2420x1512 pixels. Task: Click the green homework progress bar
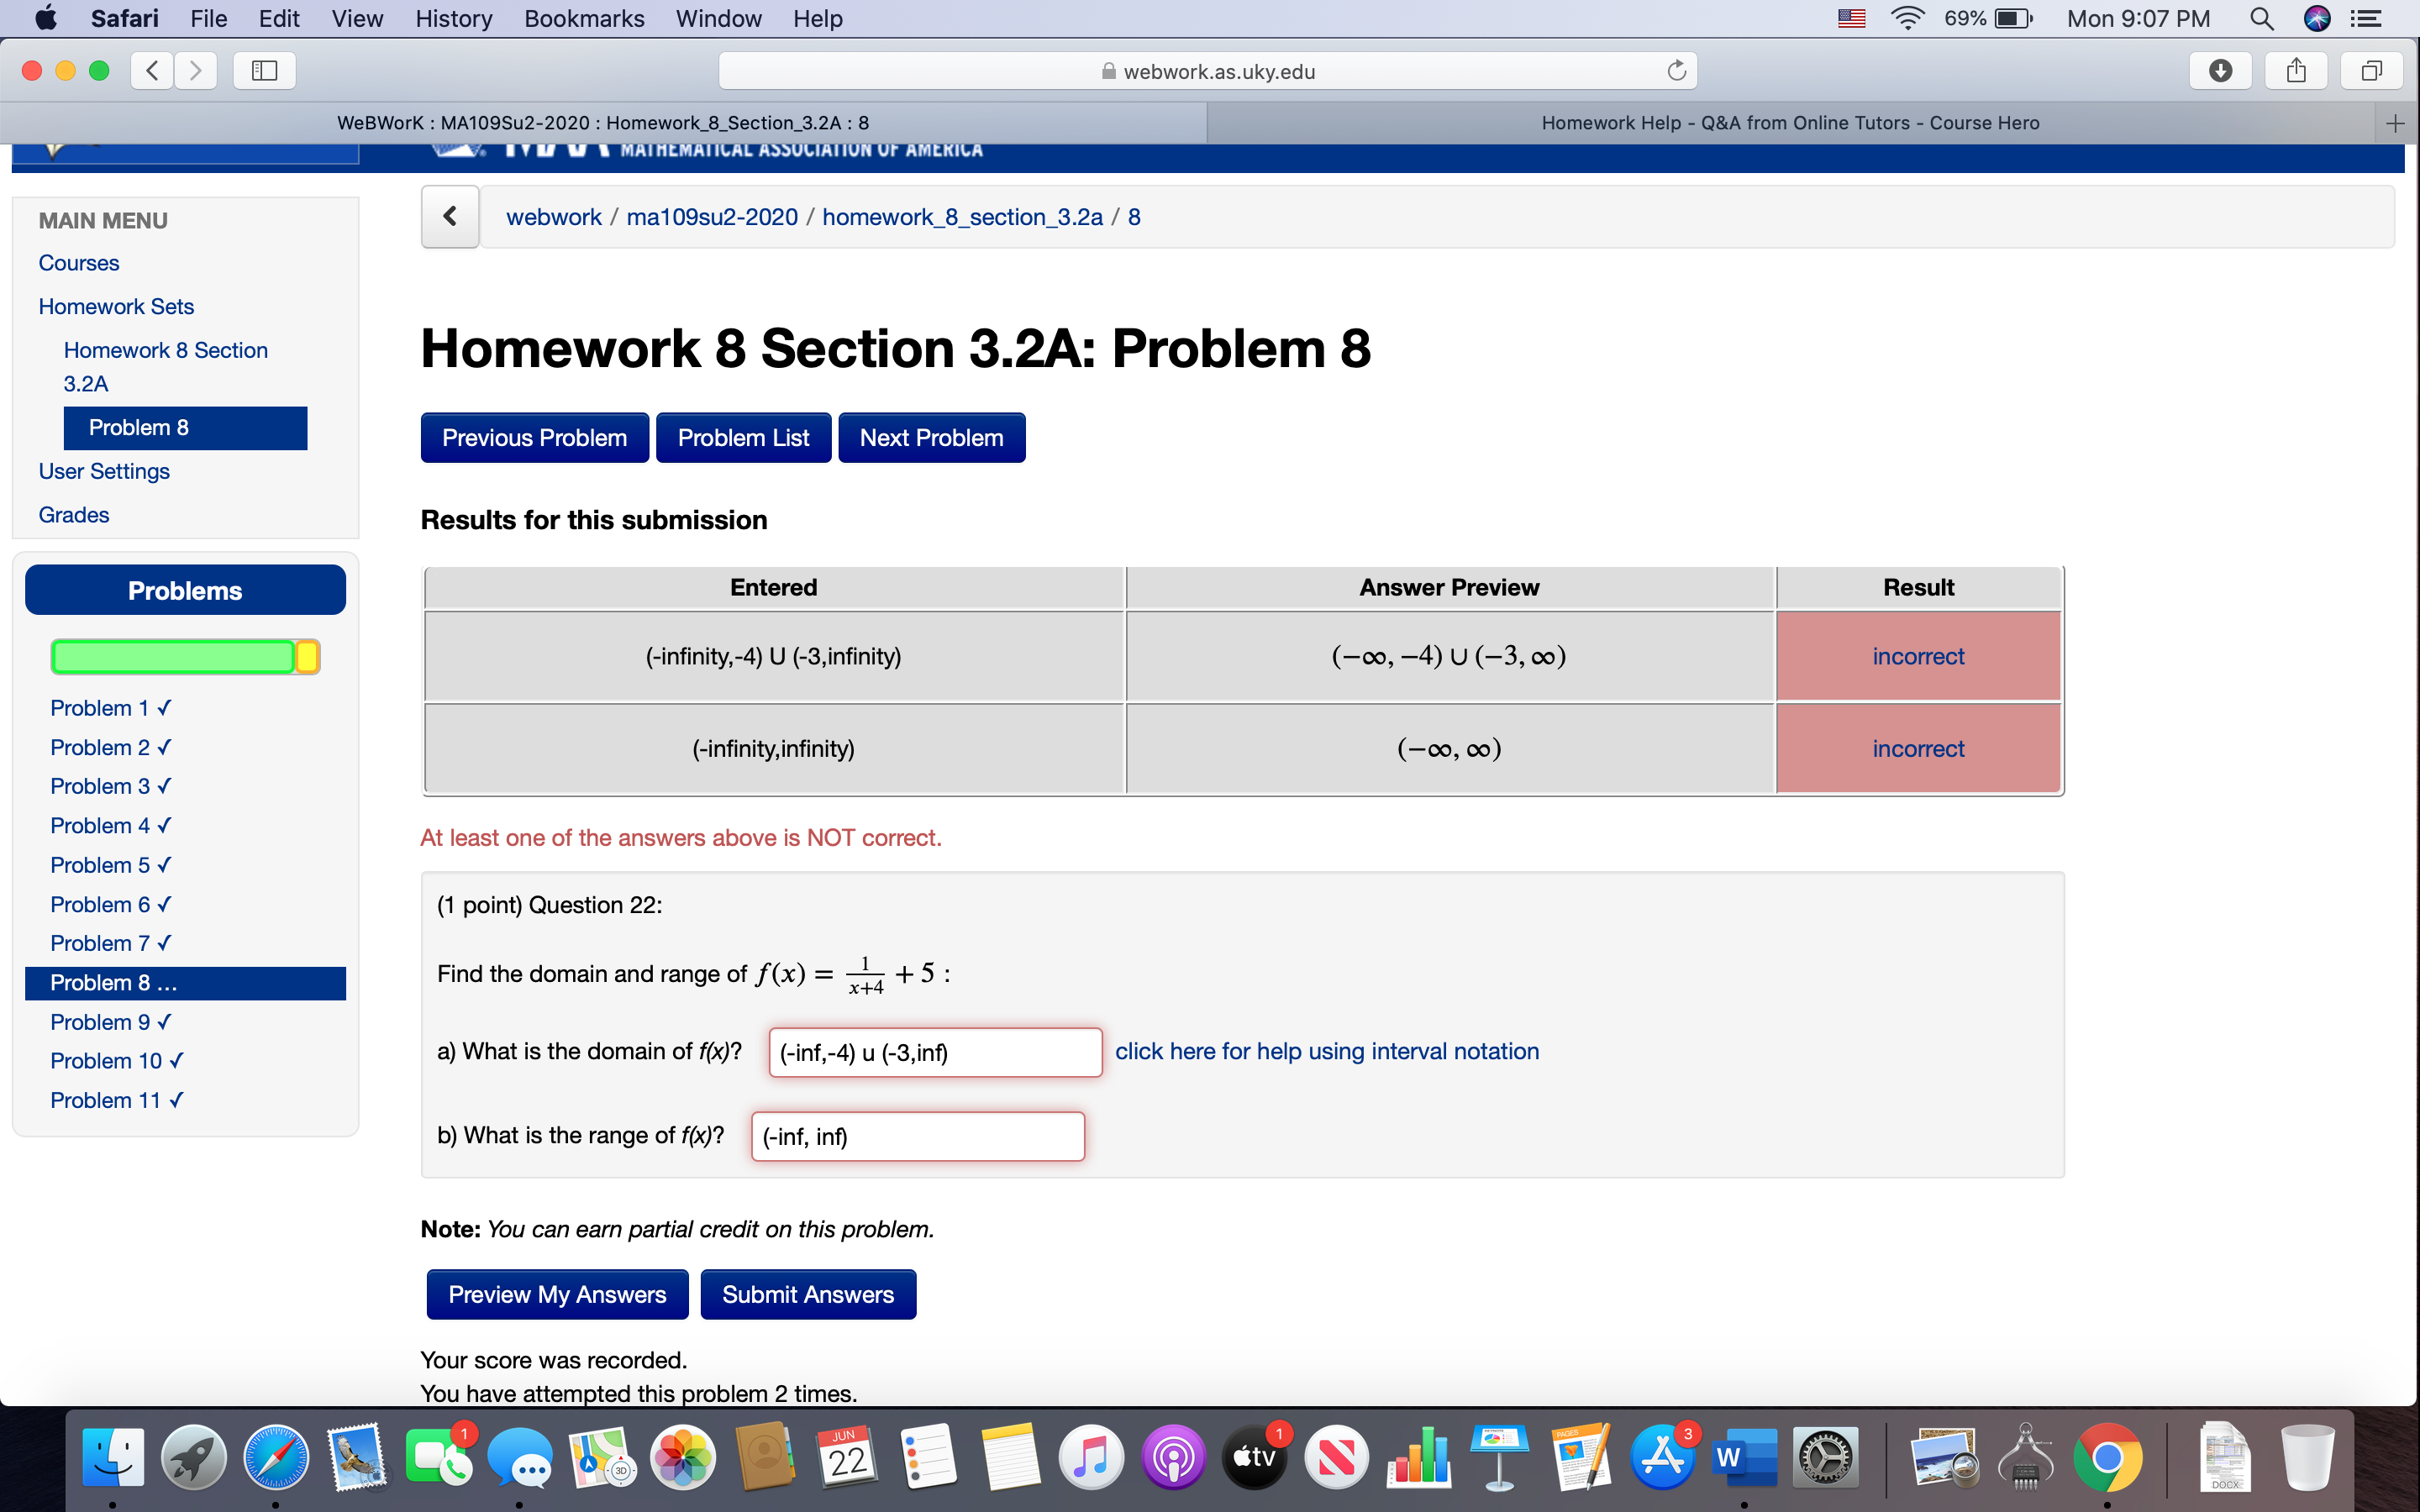(x=174, y=657)
